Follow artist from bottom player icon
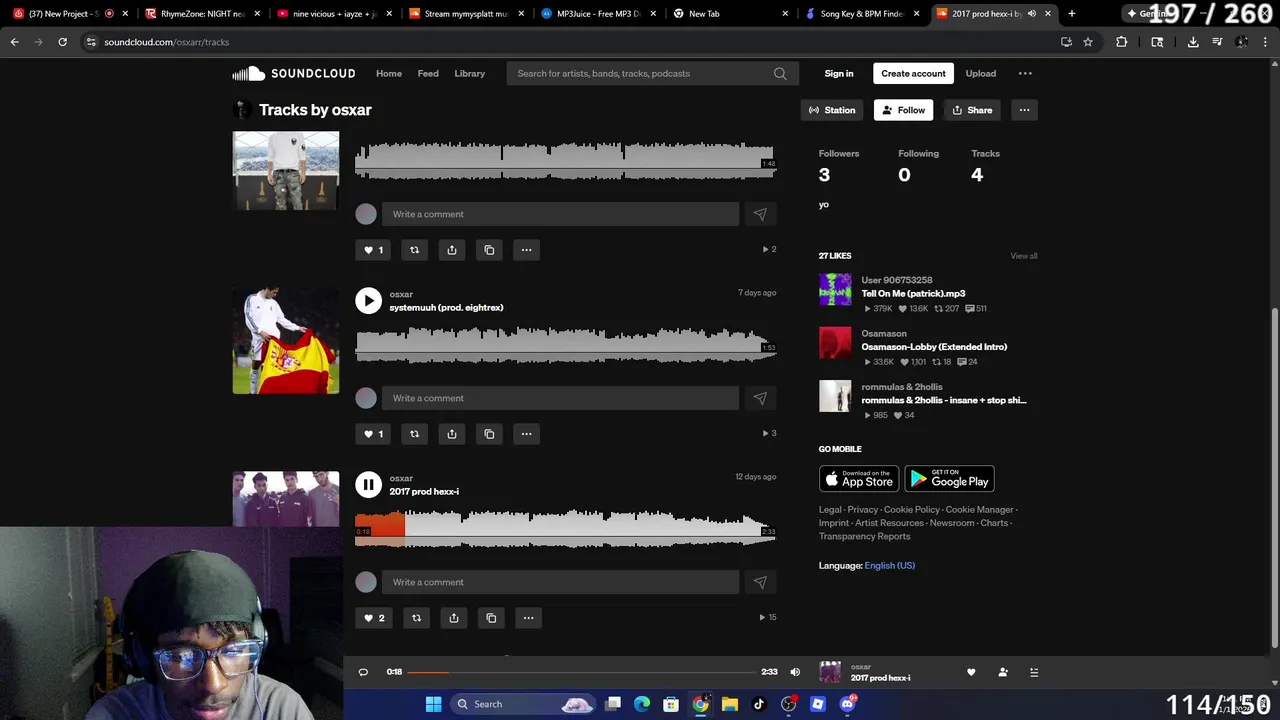Screen dimensions: 1280x720 [1003, 672]
